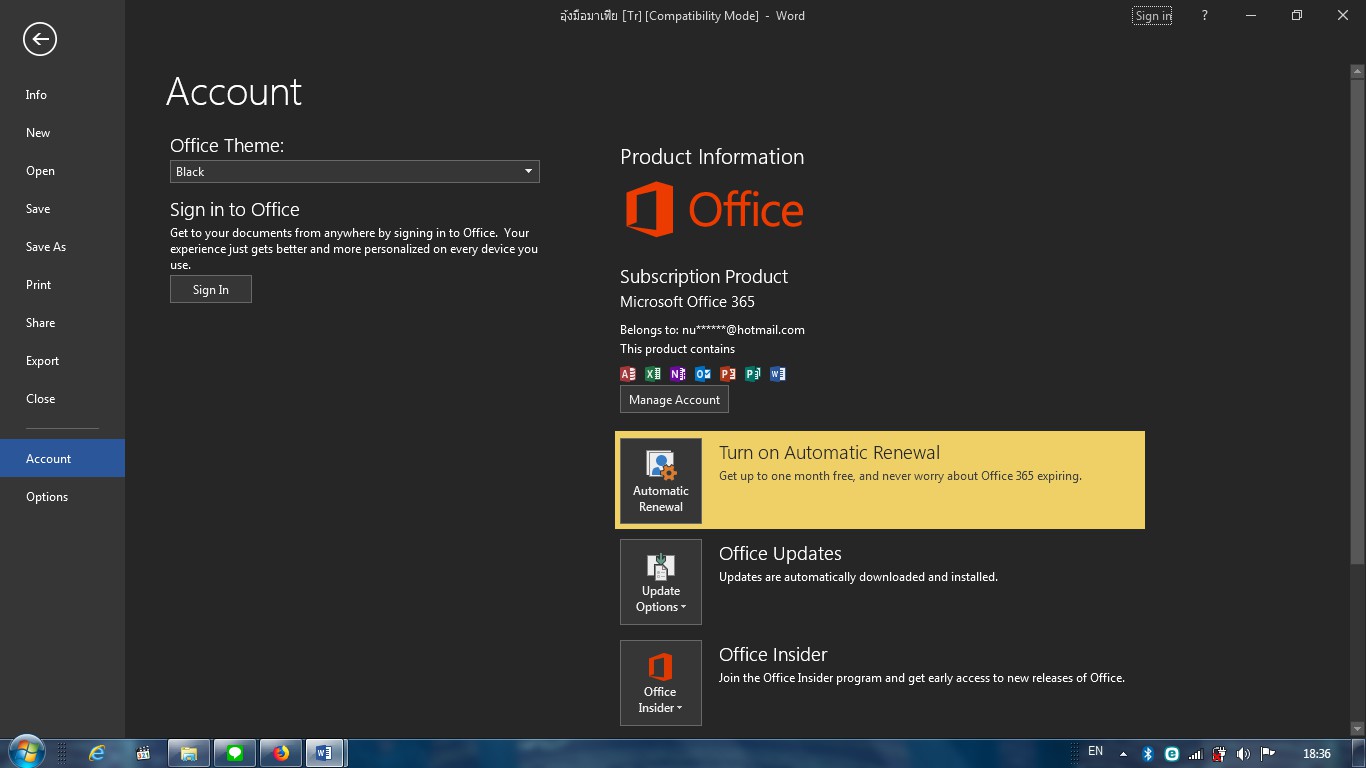Screen dimensions: 1366x768
Task: Click the Manage Account button
Action: click(x=674, y=400)
